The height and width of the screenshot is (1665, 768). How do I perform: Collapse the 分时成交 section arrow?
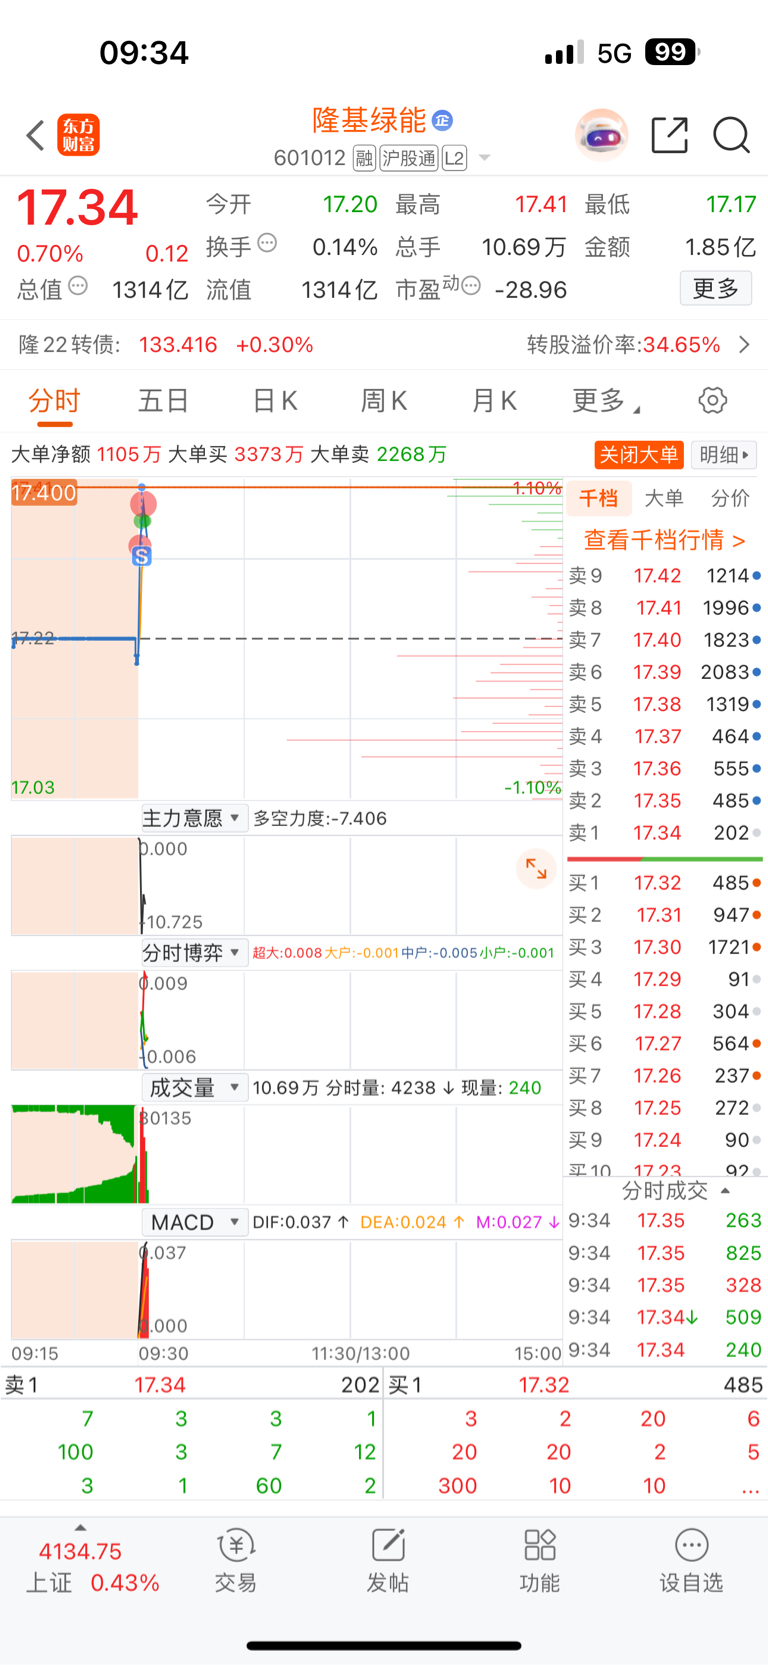pyautogui.click(x=725, y=1191)
